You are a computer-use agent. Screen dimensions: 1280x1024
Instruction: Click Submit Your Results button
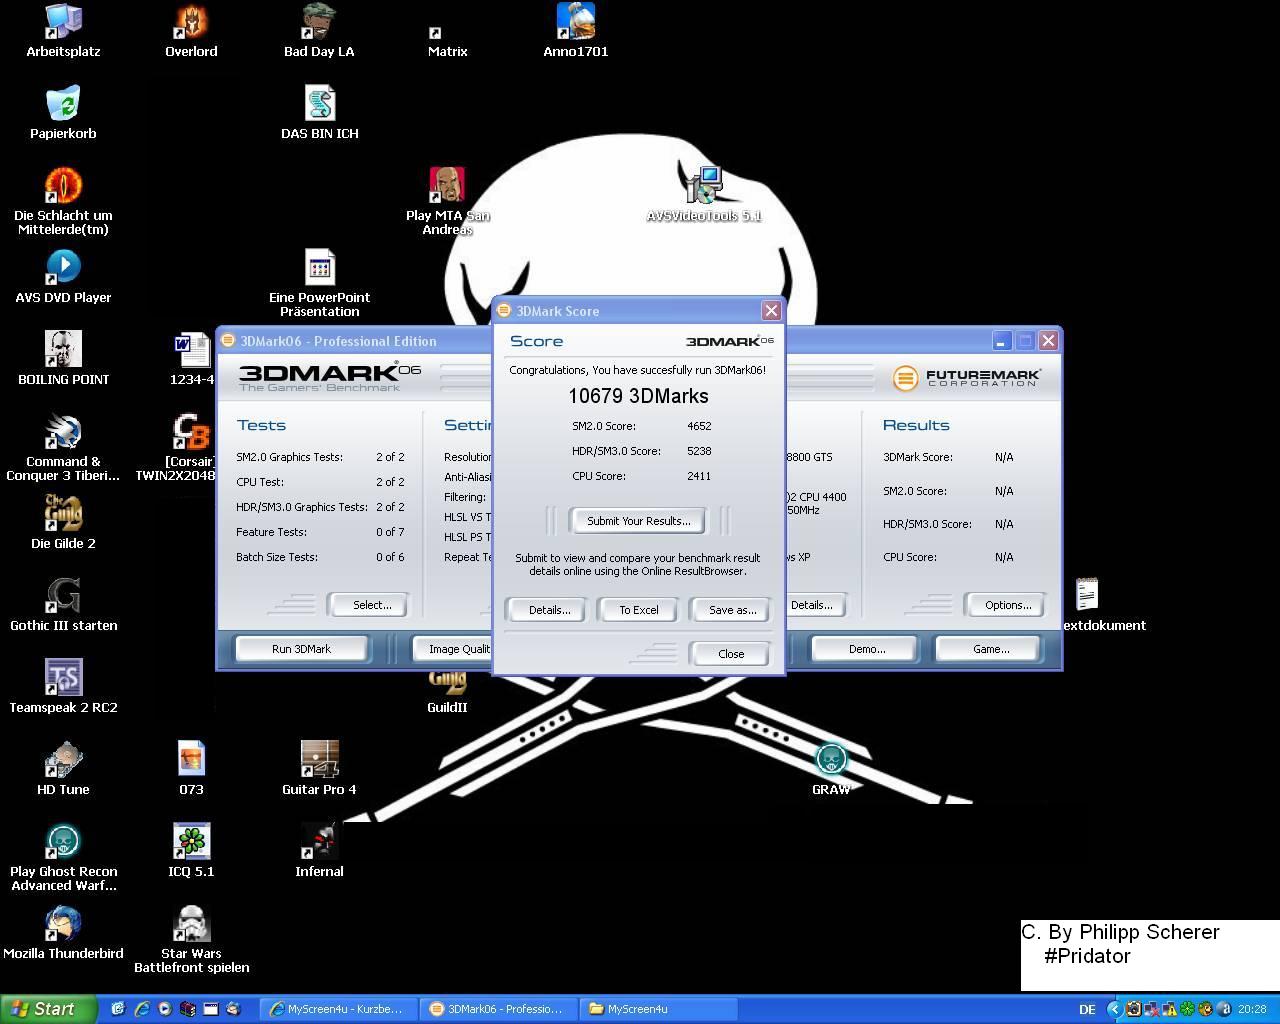click(638, 521)
